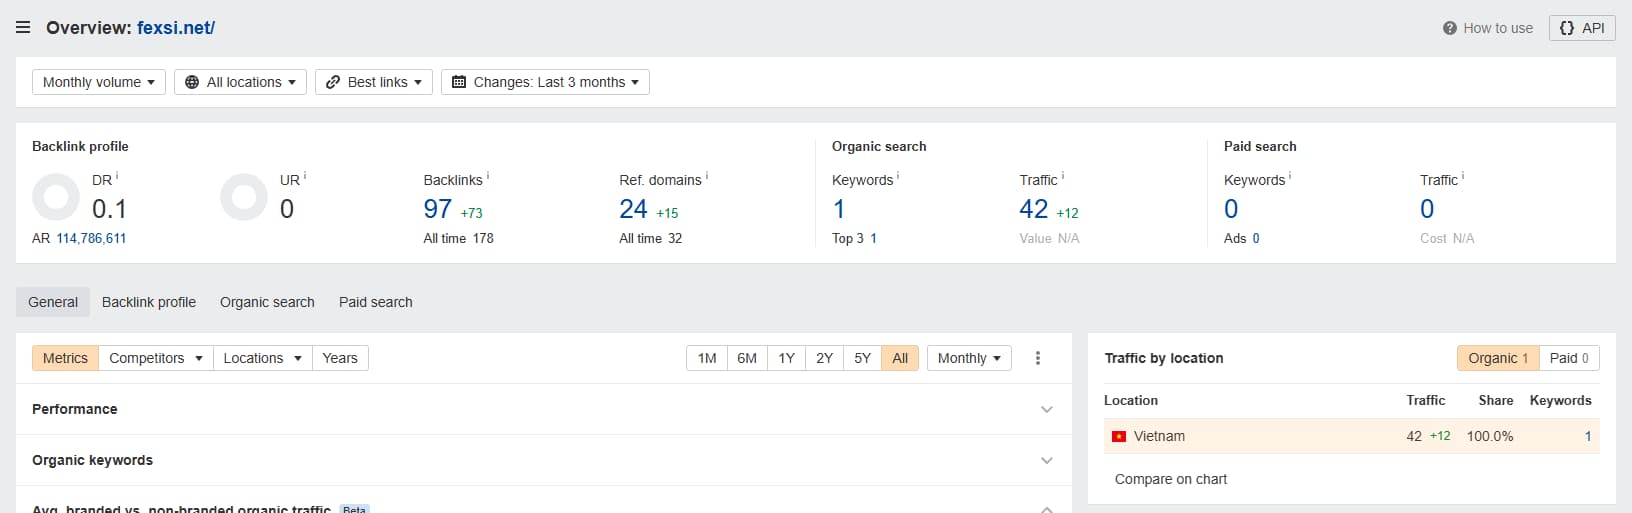Click the Keywords column header in the location table
This screenshot has height=513, width=1632.
pyautogui.click(x=1560, y=400)
